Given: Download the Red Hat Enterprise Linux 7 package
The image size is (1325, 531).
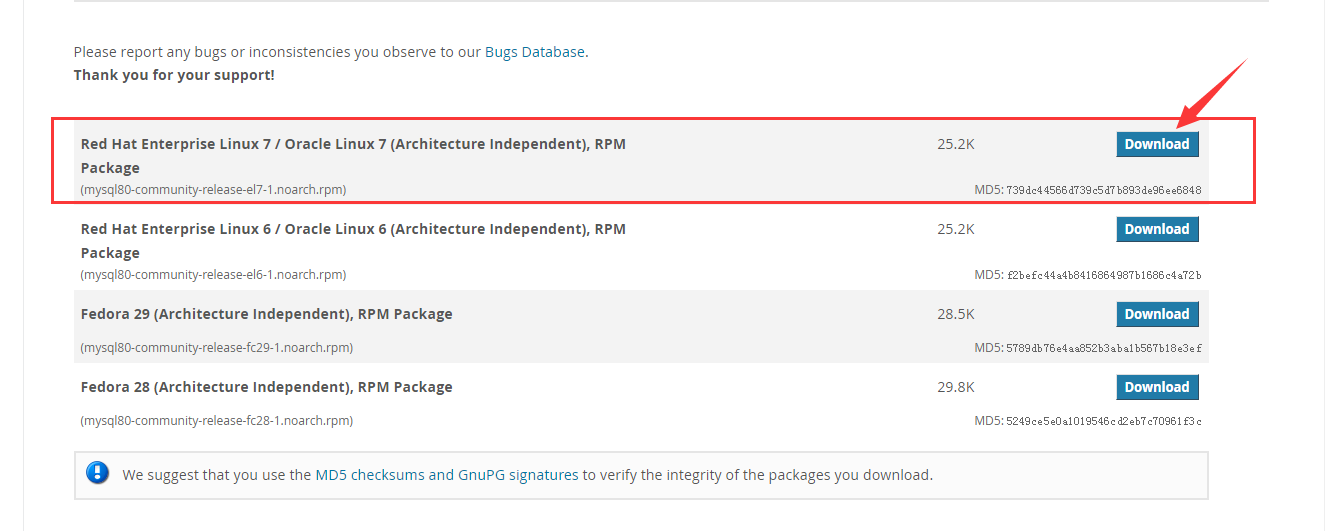Looking at the screenshot, I should pyautogui.click(x=1157, y=144).
